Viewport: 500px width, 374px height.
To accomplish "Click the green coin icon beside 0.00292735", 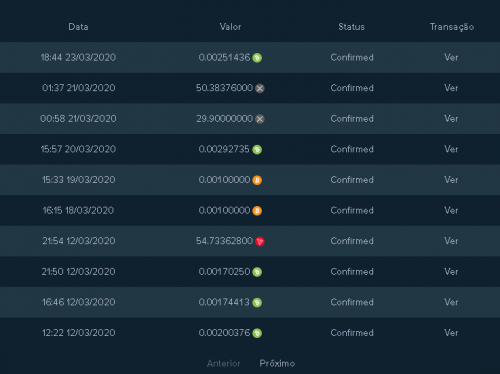I will [x=257, y=150].
